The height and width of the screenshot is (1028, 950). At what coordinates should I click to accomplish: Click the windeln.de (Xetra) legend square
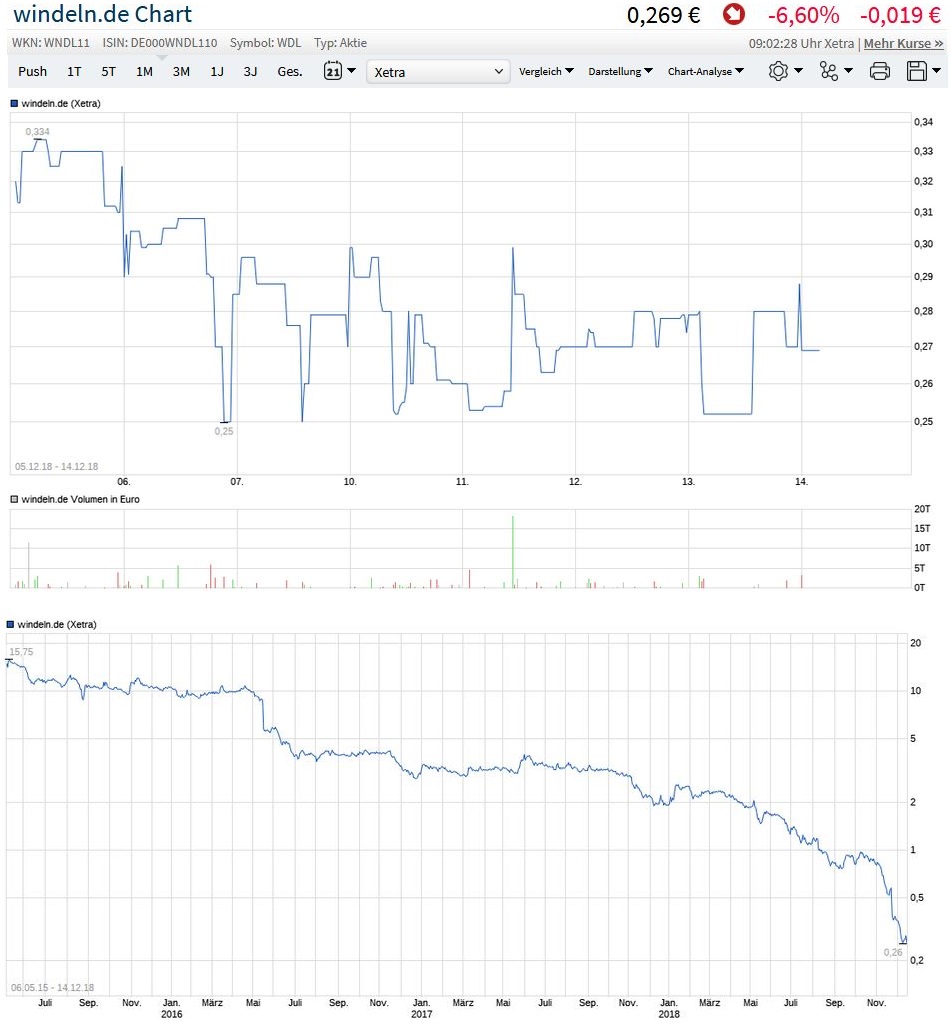tap(14, 103)
